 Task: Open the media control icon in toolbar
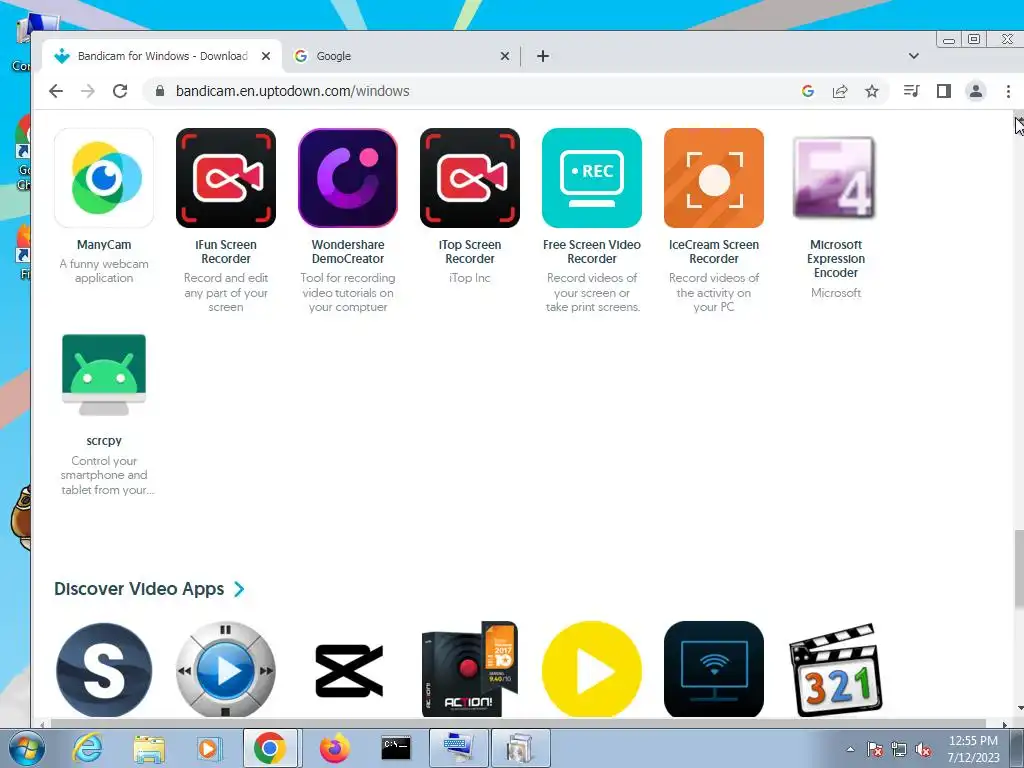click(912, 91)
